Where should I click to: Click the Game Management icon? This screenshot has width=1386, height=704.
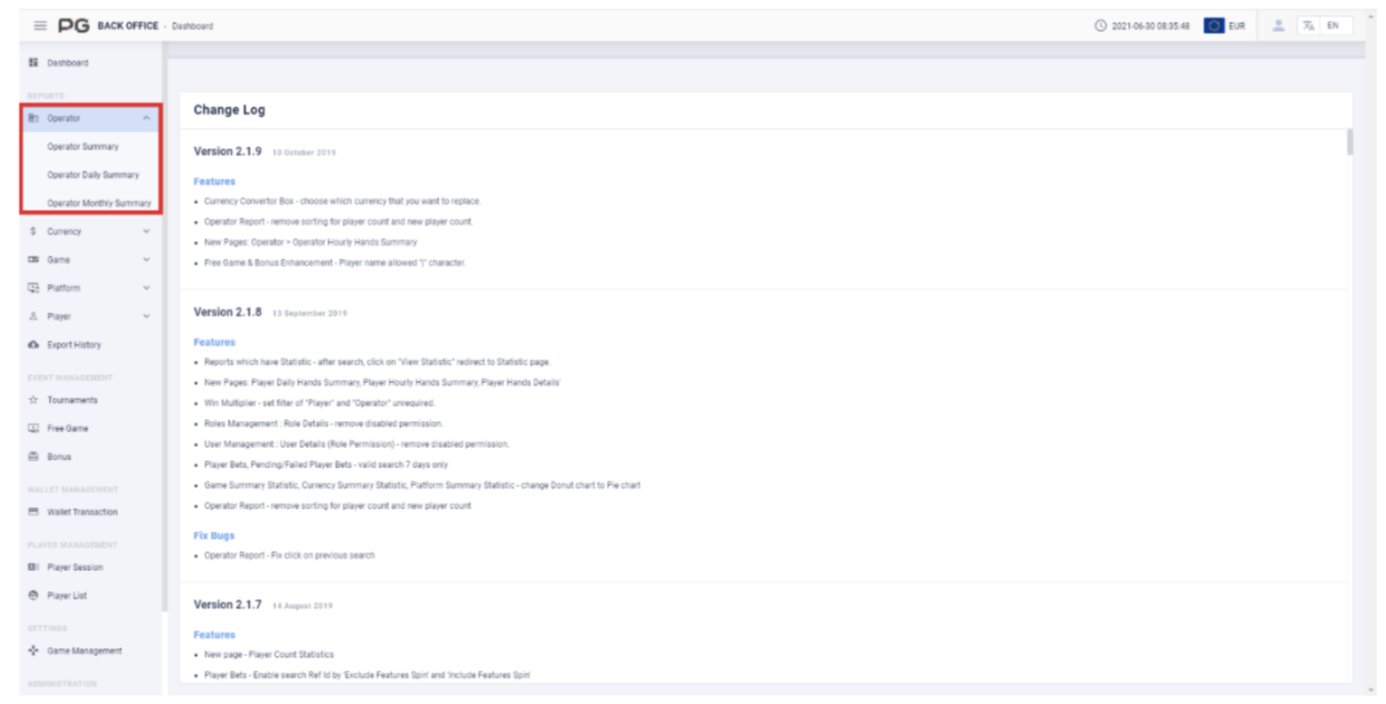pos(33,651)
